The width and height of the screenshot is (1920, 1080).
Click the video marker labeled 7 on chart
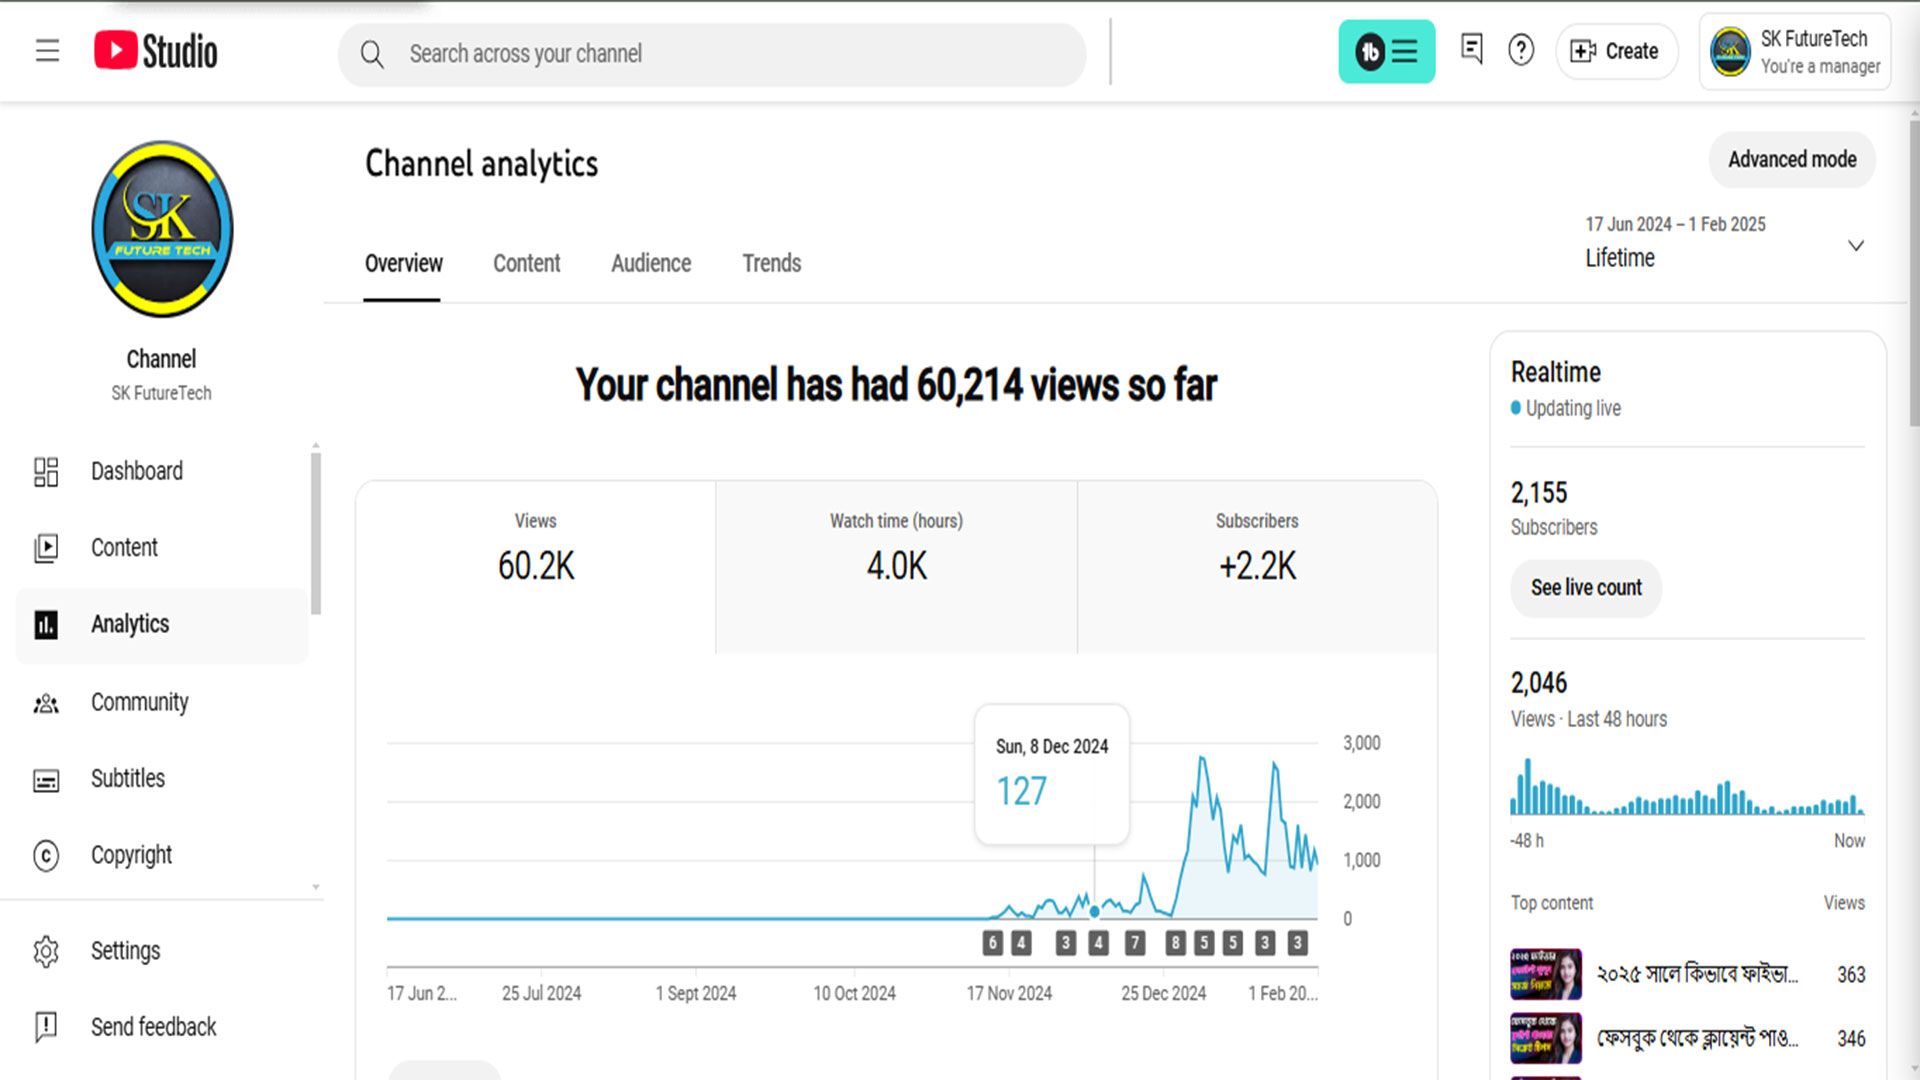tap(1134, 942)
